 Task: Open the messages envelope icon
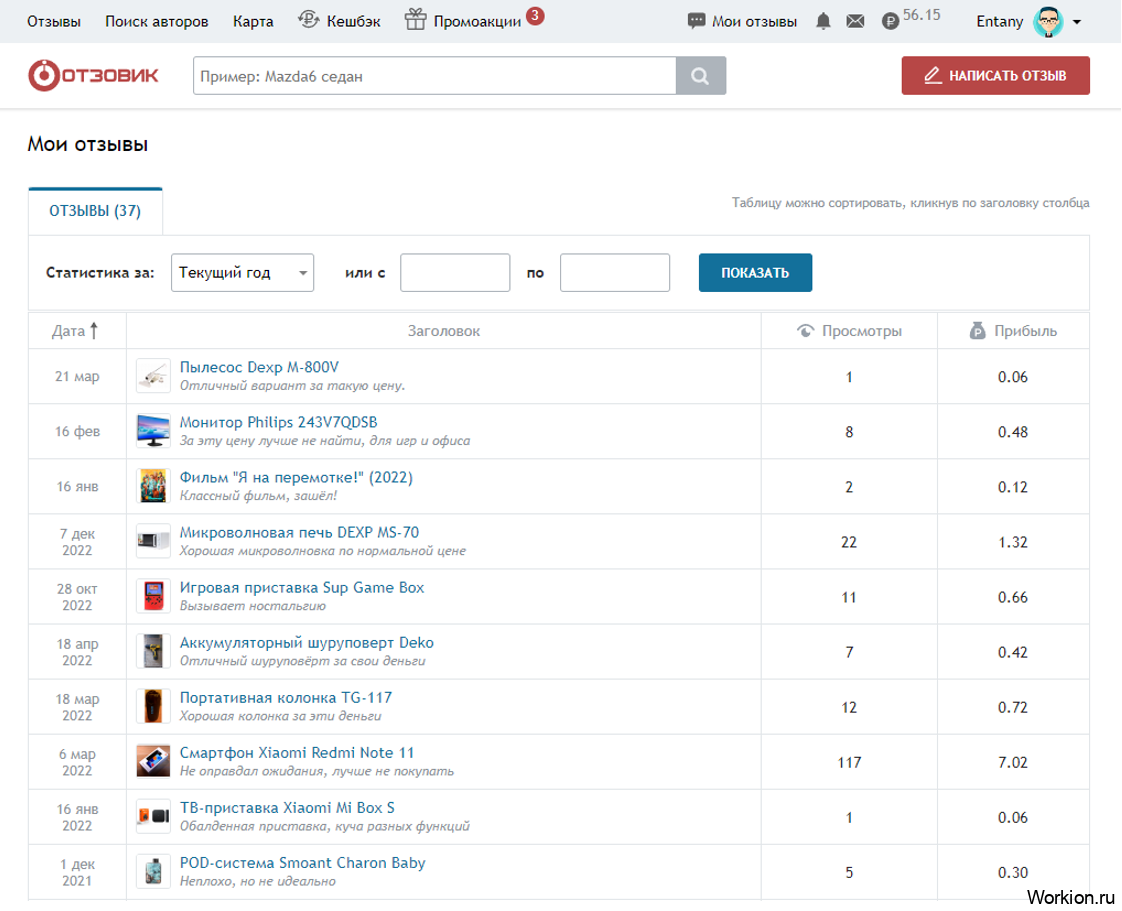[854, 21]
